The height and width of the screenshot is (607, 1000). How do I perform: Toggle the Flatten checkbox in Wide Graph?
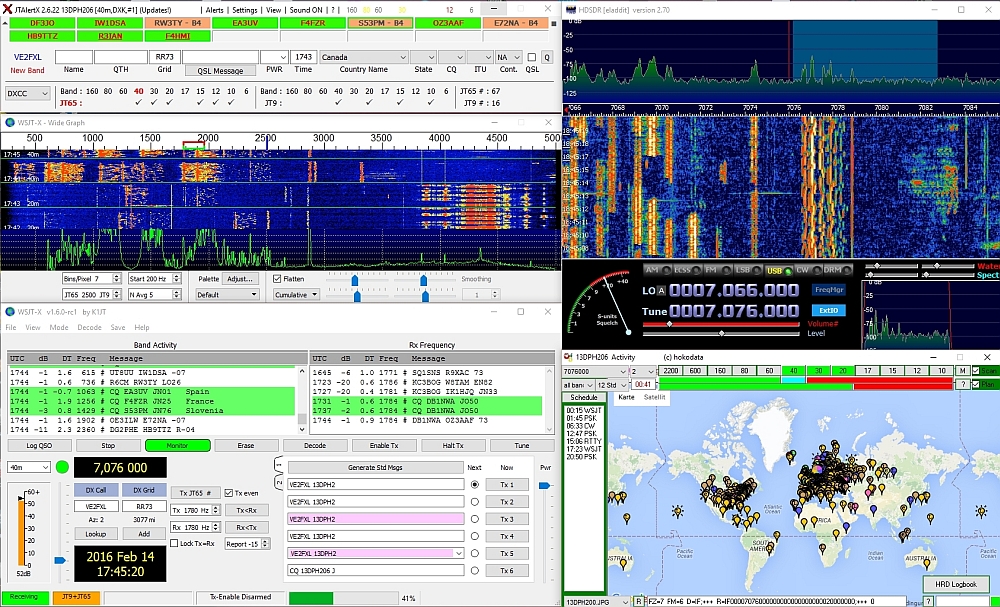278,279
